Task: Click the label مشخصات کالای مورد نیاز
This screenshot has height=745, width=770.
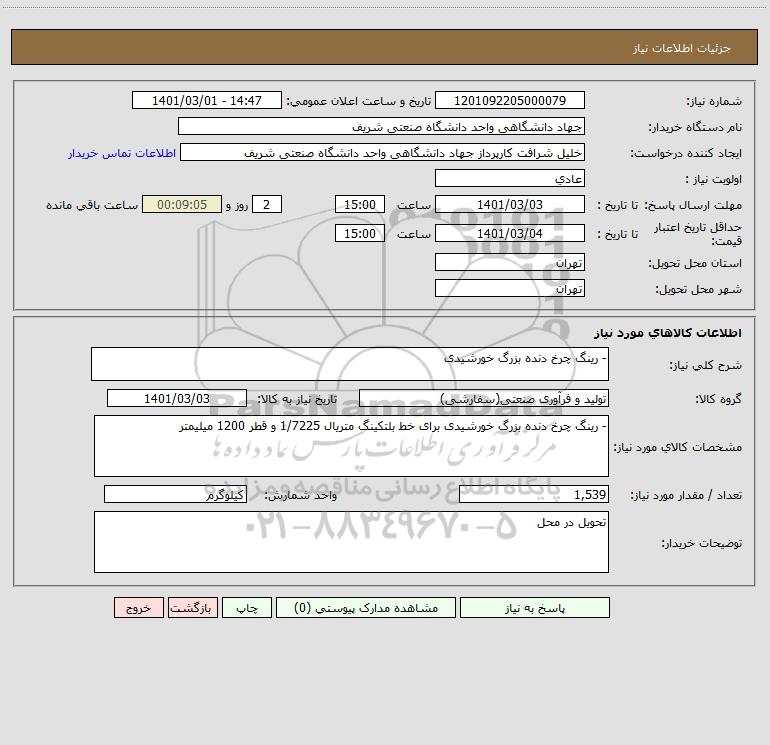Action: [x=678, y=447]
